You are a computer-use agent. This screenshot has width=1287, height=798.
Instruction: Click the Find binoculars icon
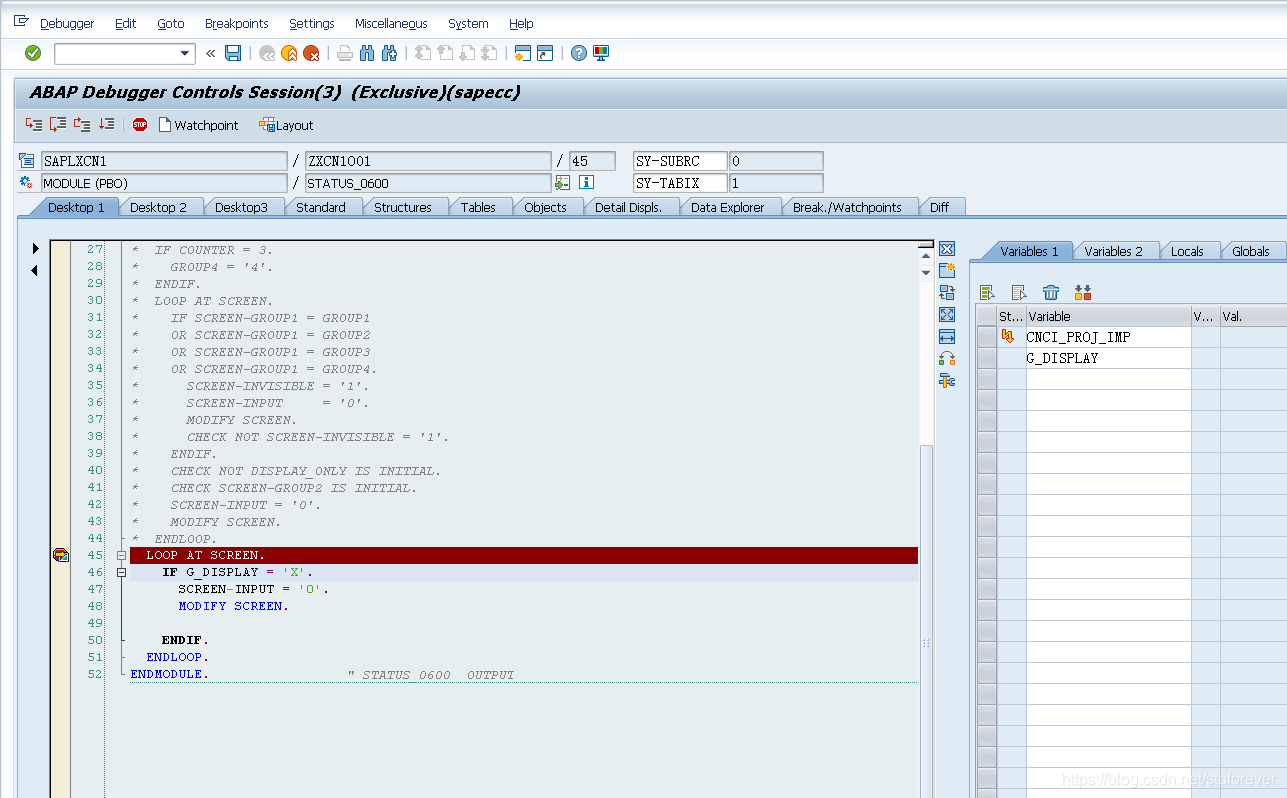367,53
